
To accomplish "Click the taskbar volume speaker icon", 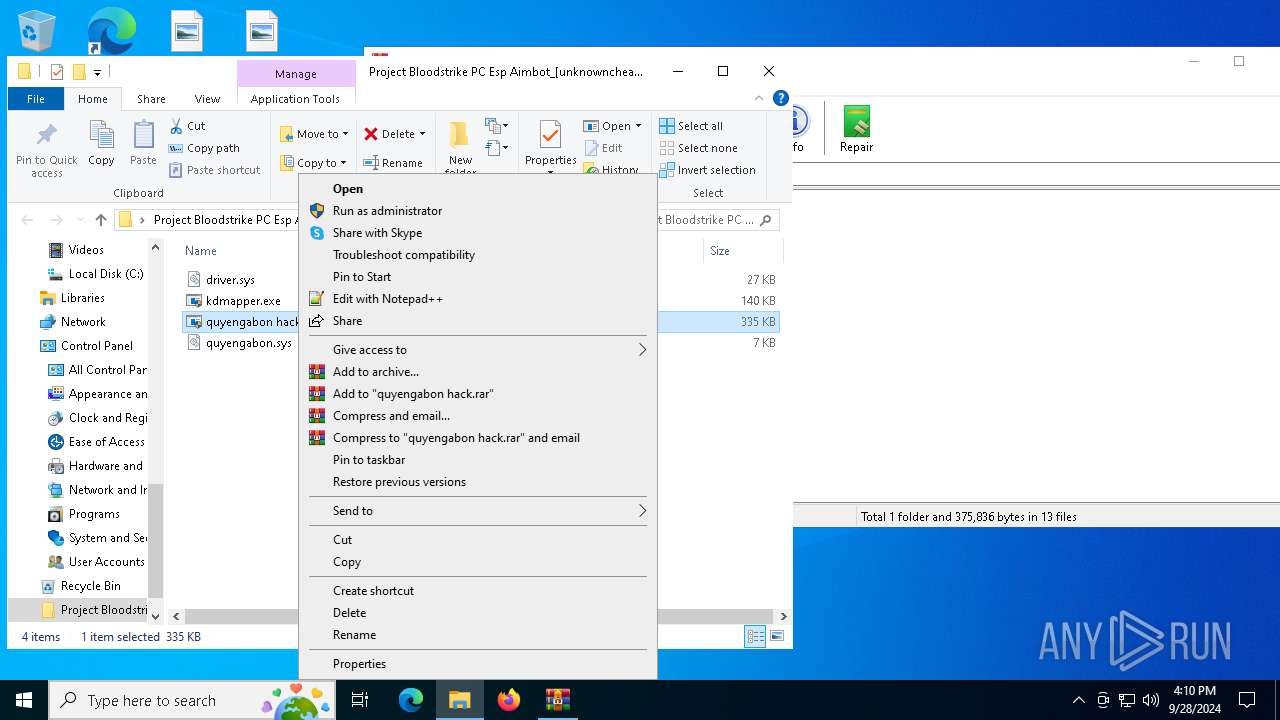I will click(1150, 700).
